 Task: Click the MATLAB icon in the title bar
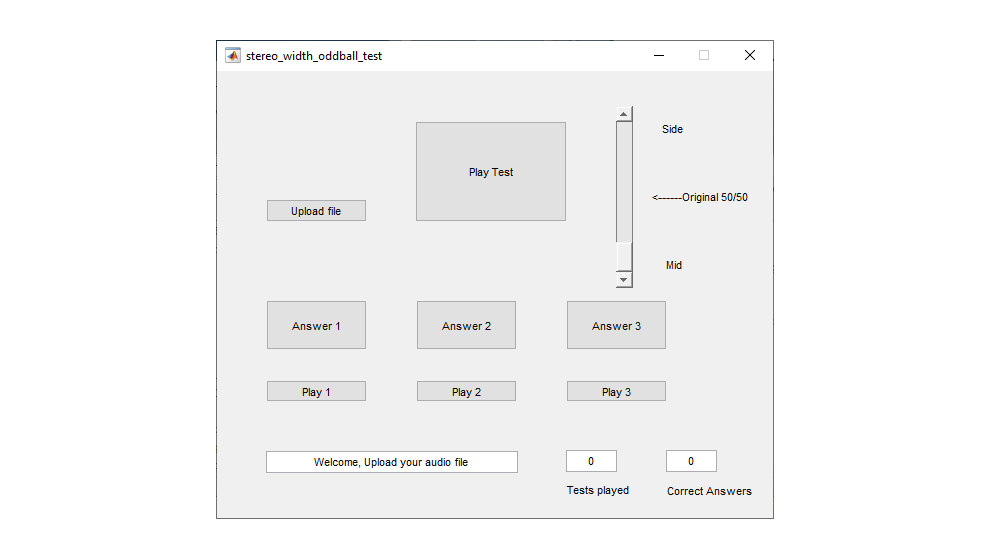pyautogui.click(x=233, y=56)
